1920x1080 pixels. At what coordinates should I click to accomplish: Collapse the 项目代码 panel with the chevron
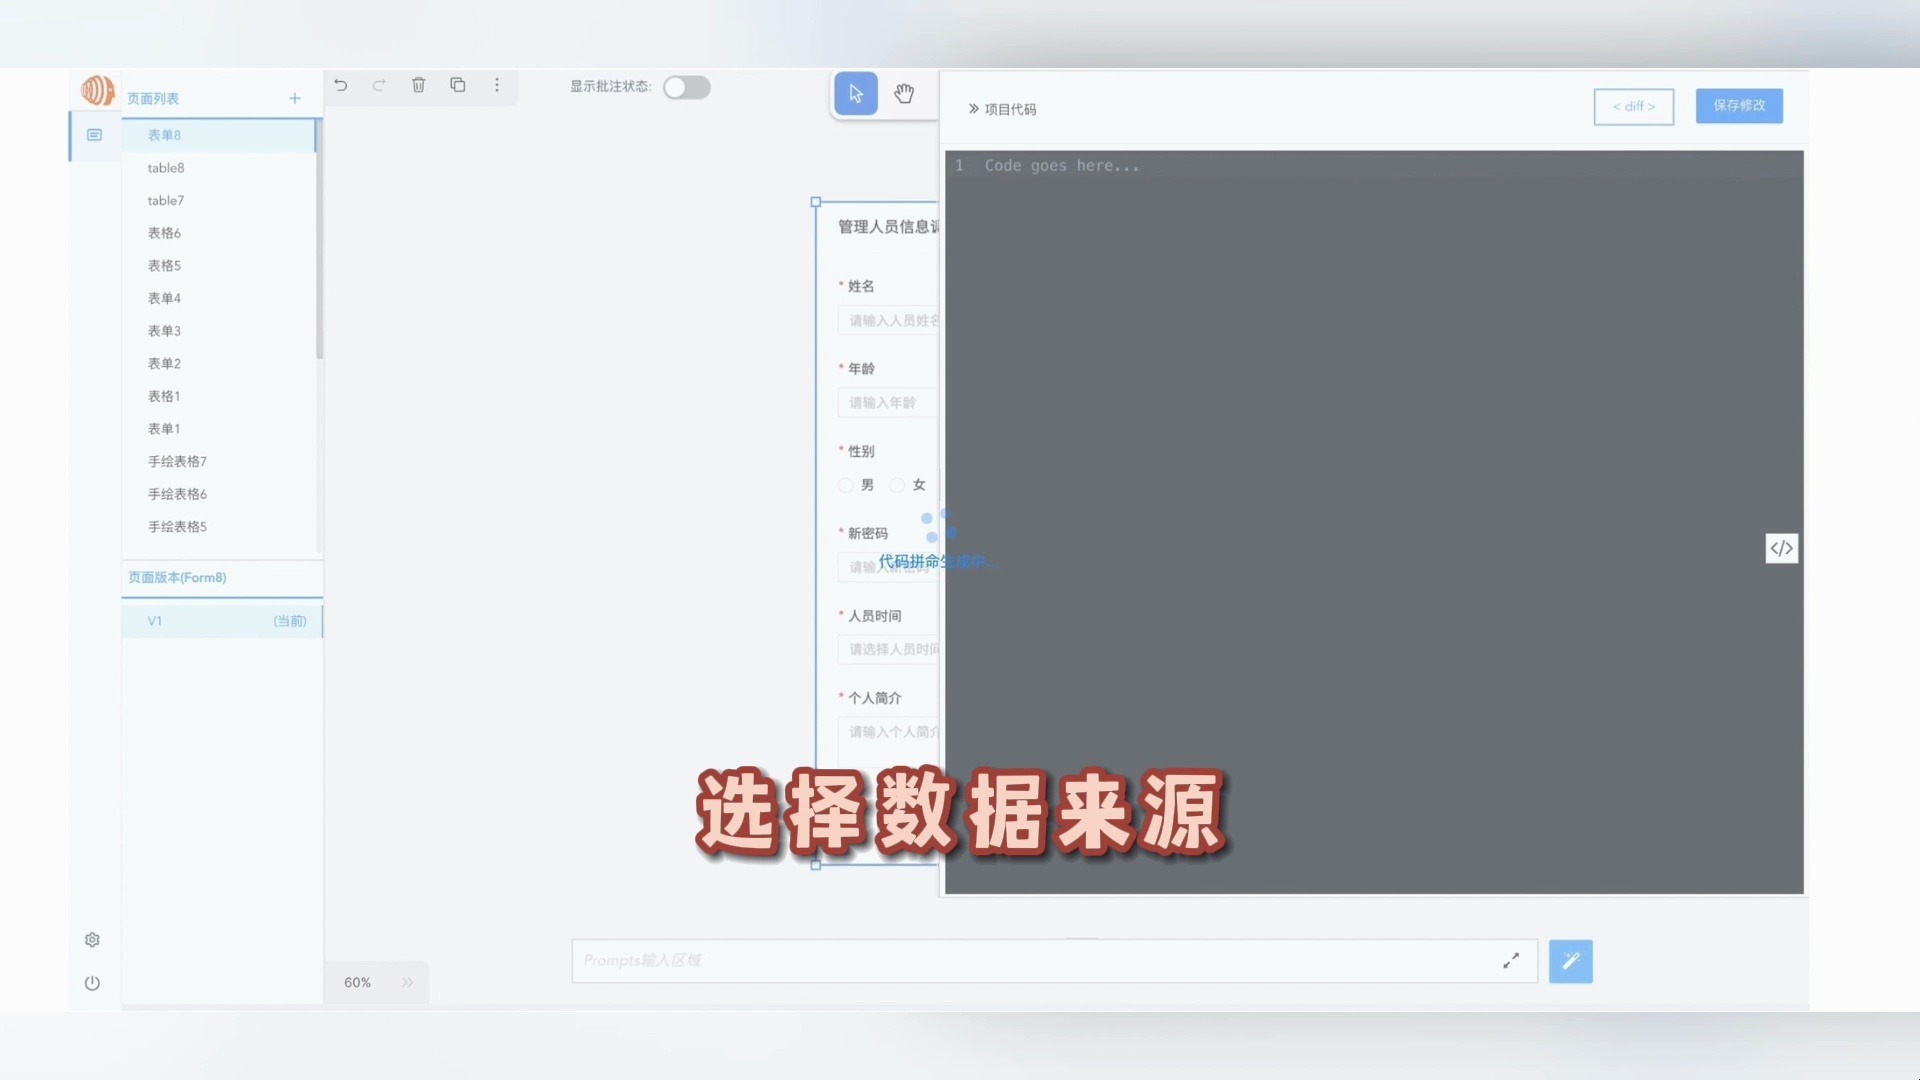pyautogui.click(x=972, y=108)
